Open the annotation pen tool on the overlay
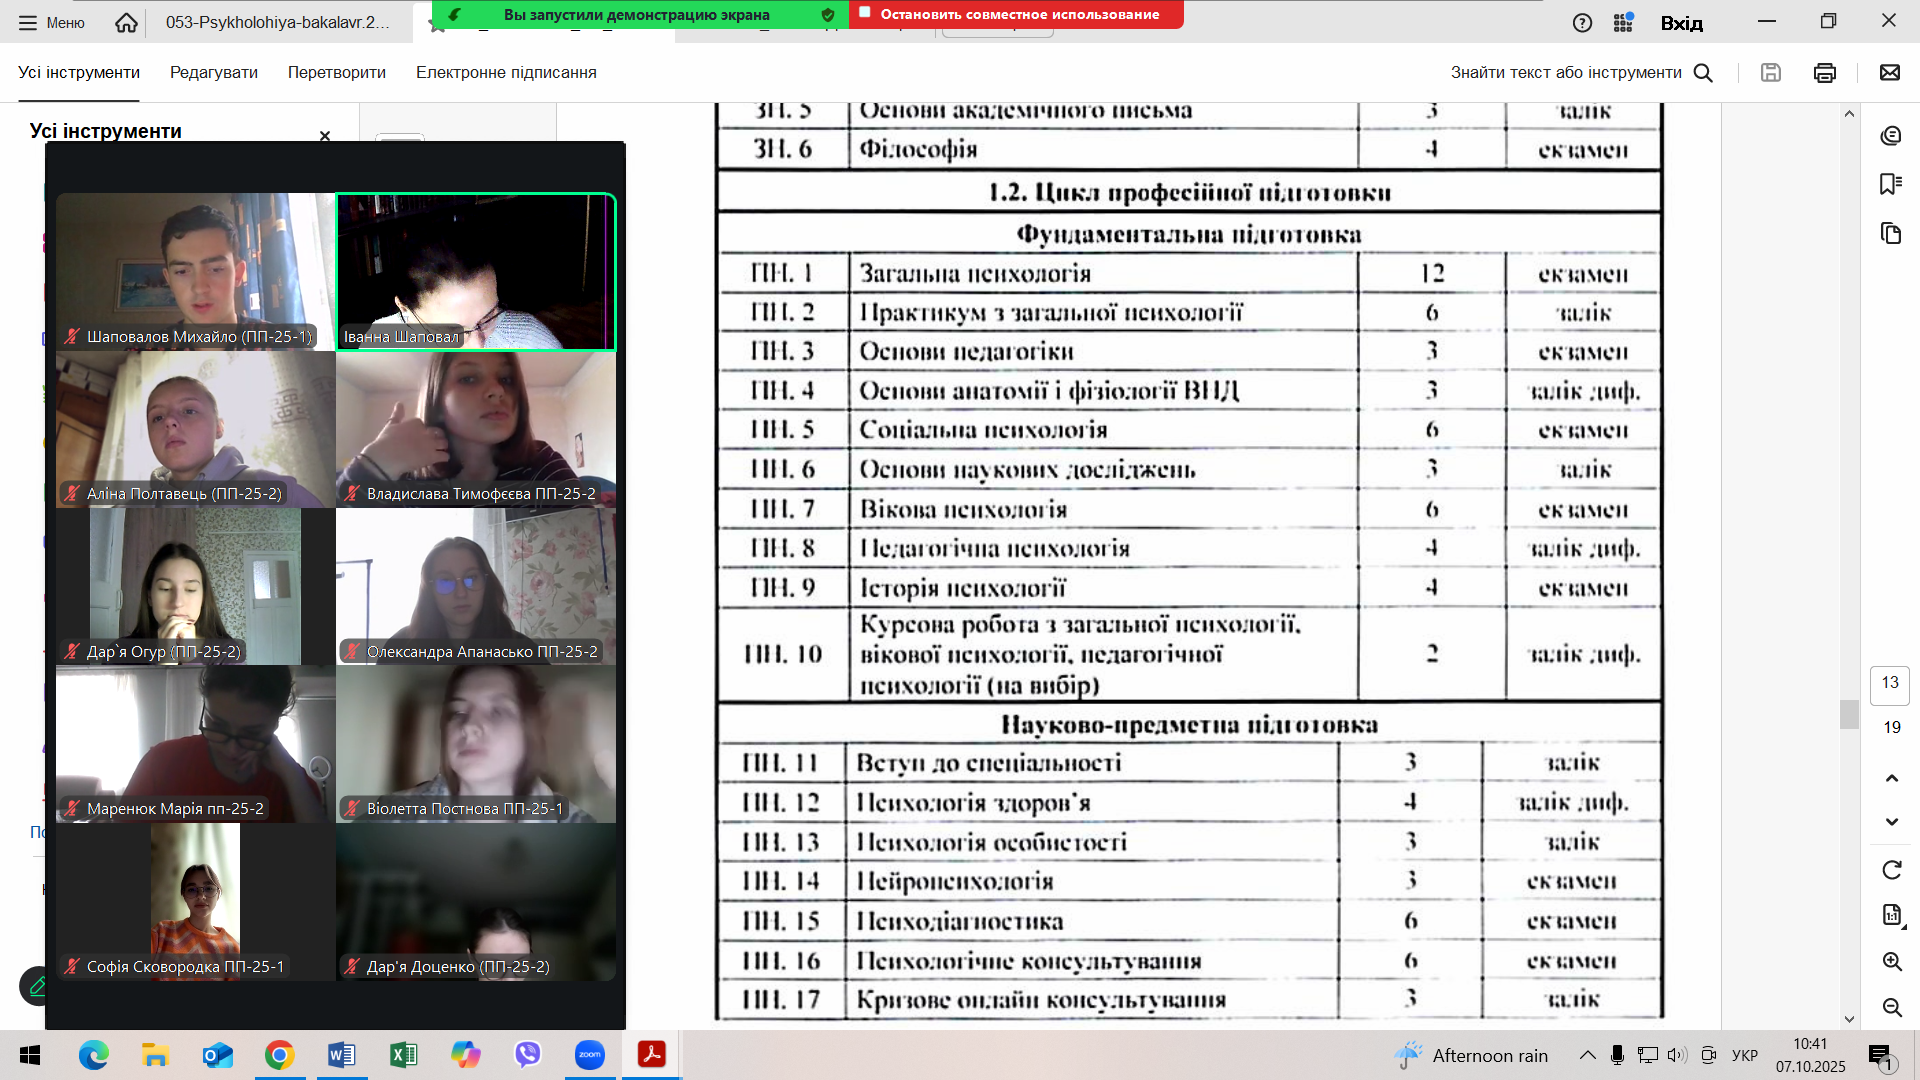Screen dimensions: 1920x1080 38,987
